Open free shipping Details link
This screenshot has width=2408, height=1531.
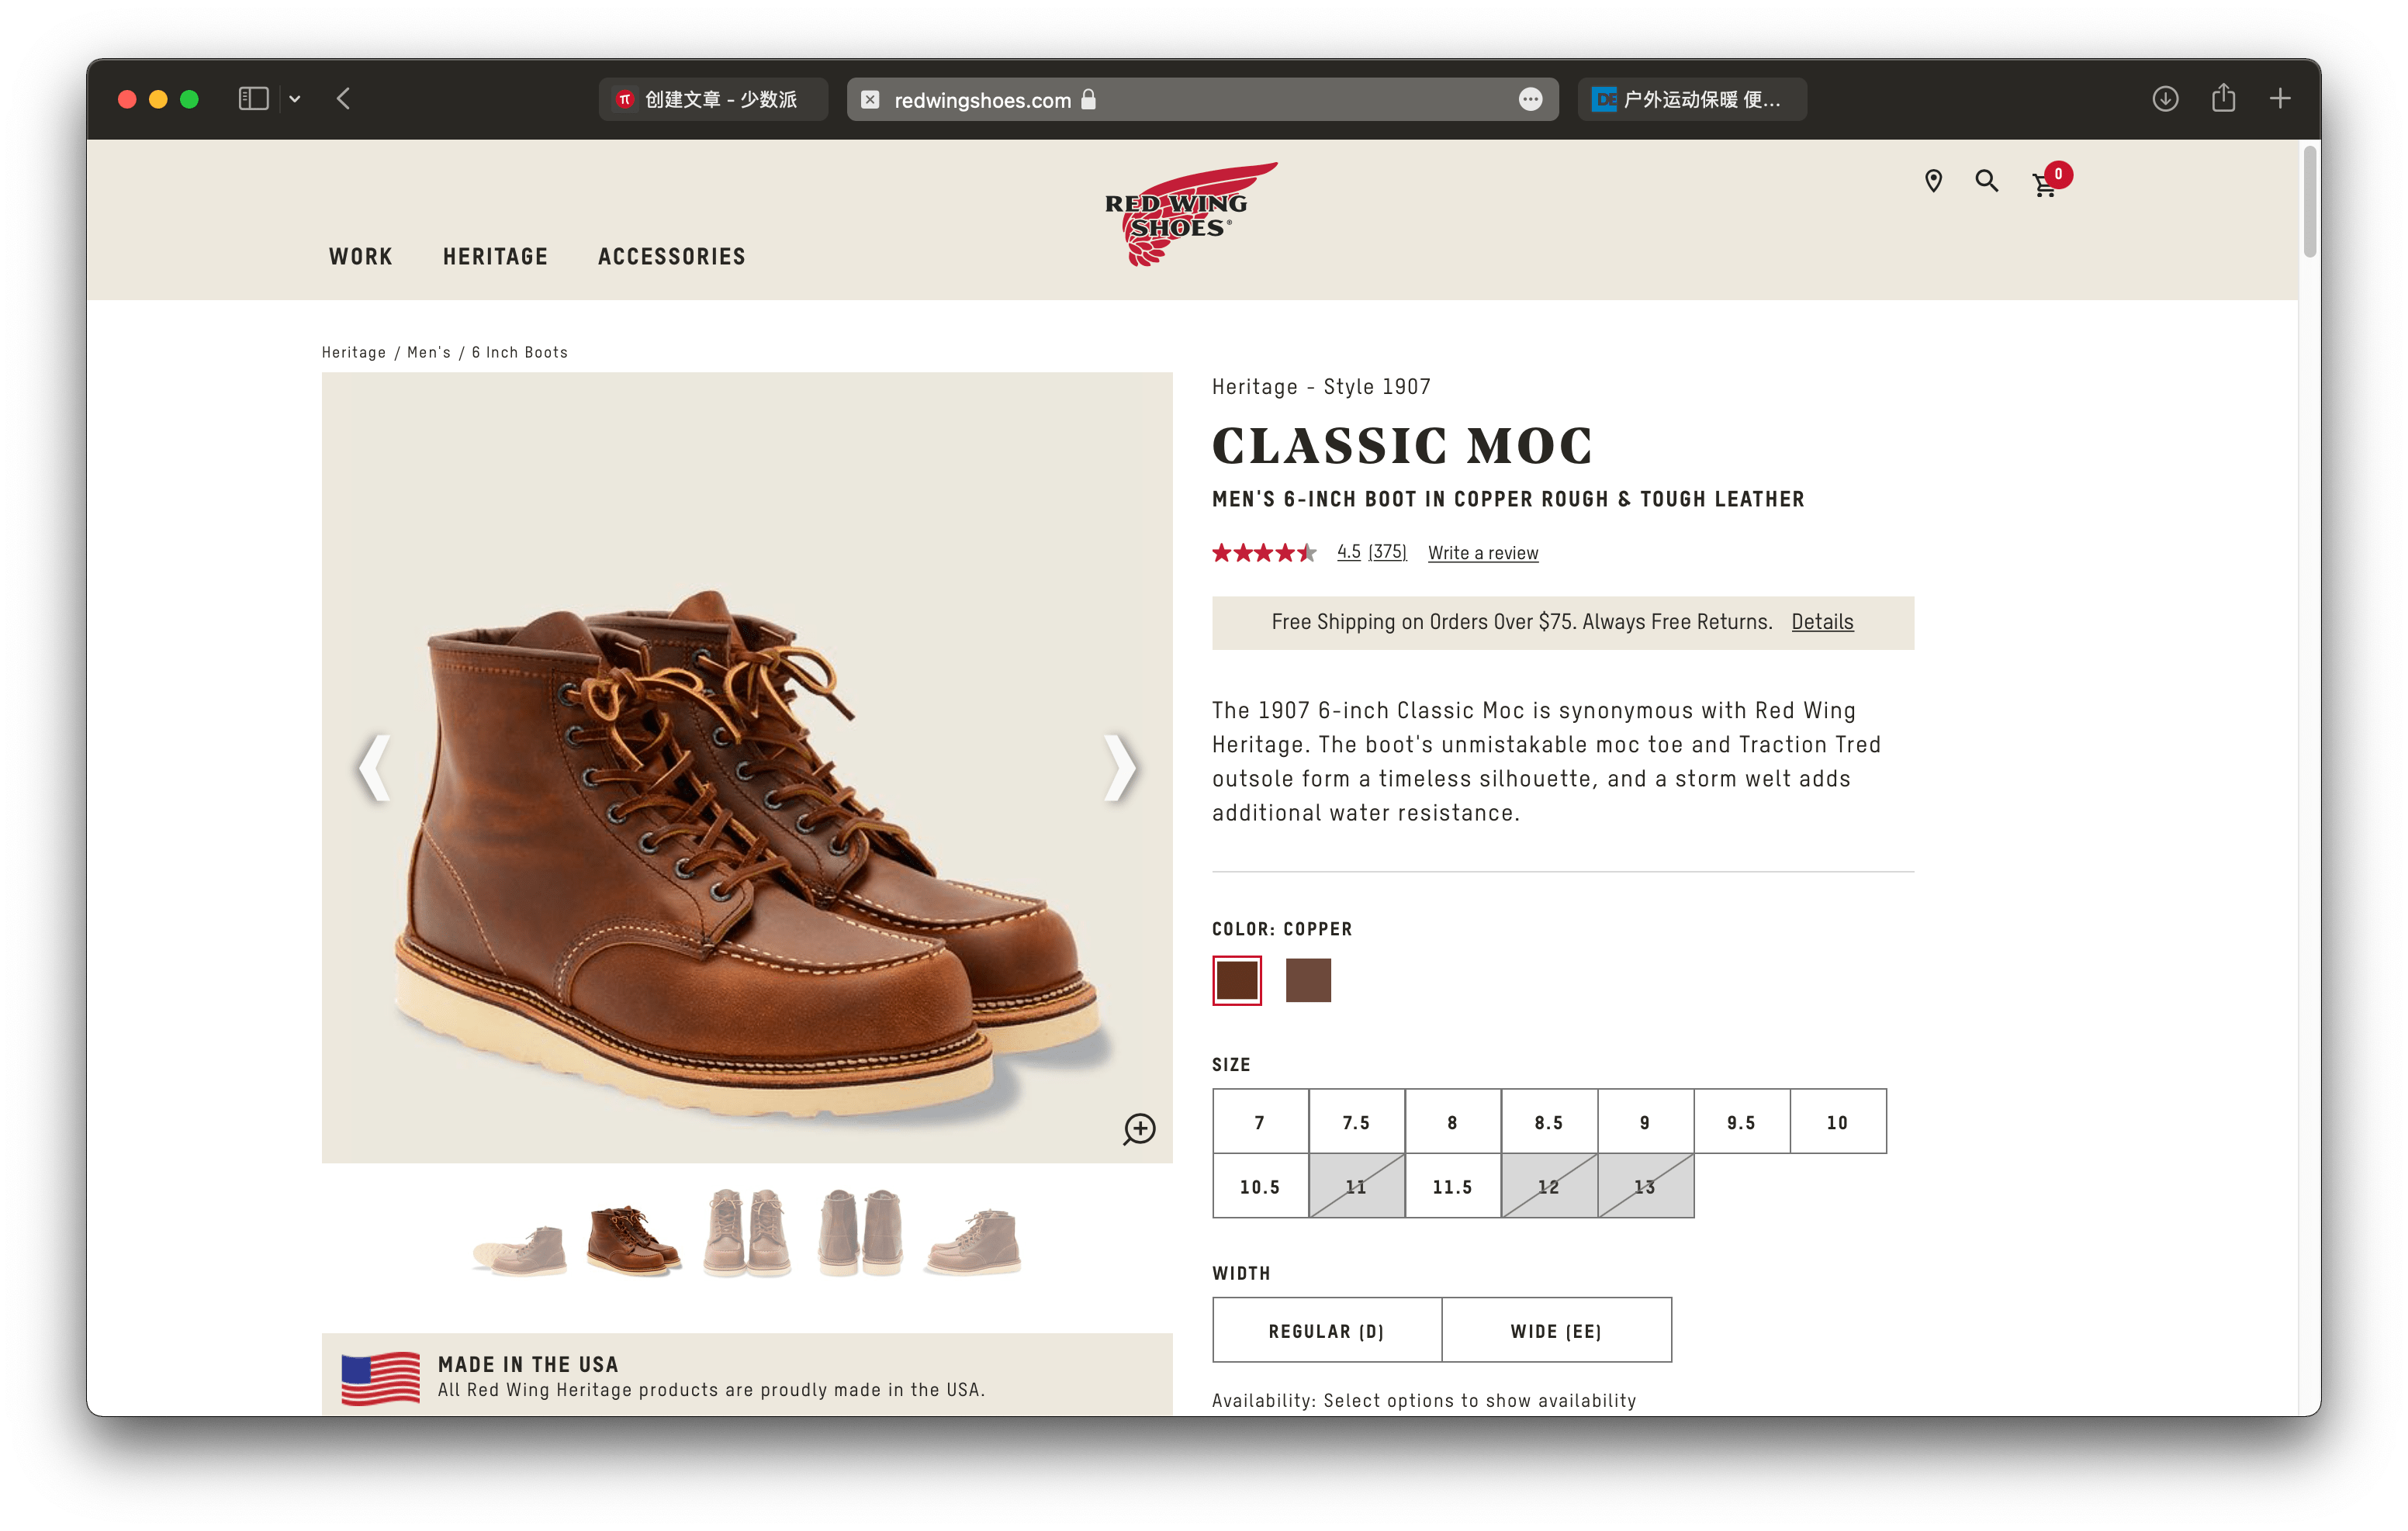(x=1822, y=622)
